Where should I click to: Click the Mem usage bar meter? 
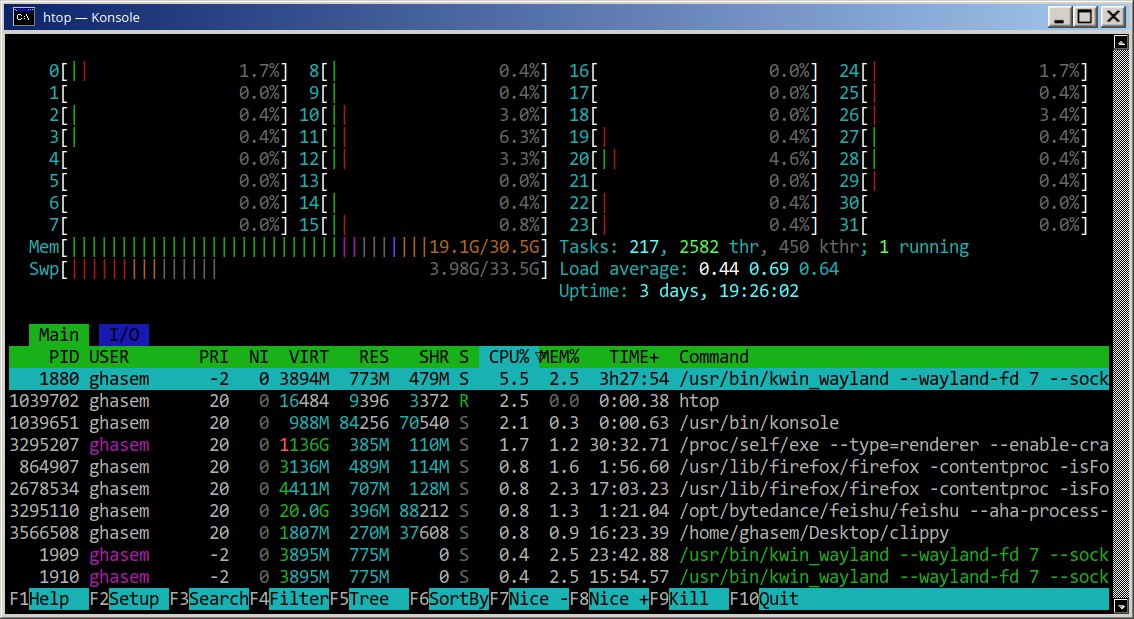[x=289, y=247]
